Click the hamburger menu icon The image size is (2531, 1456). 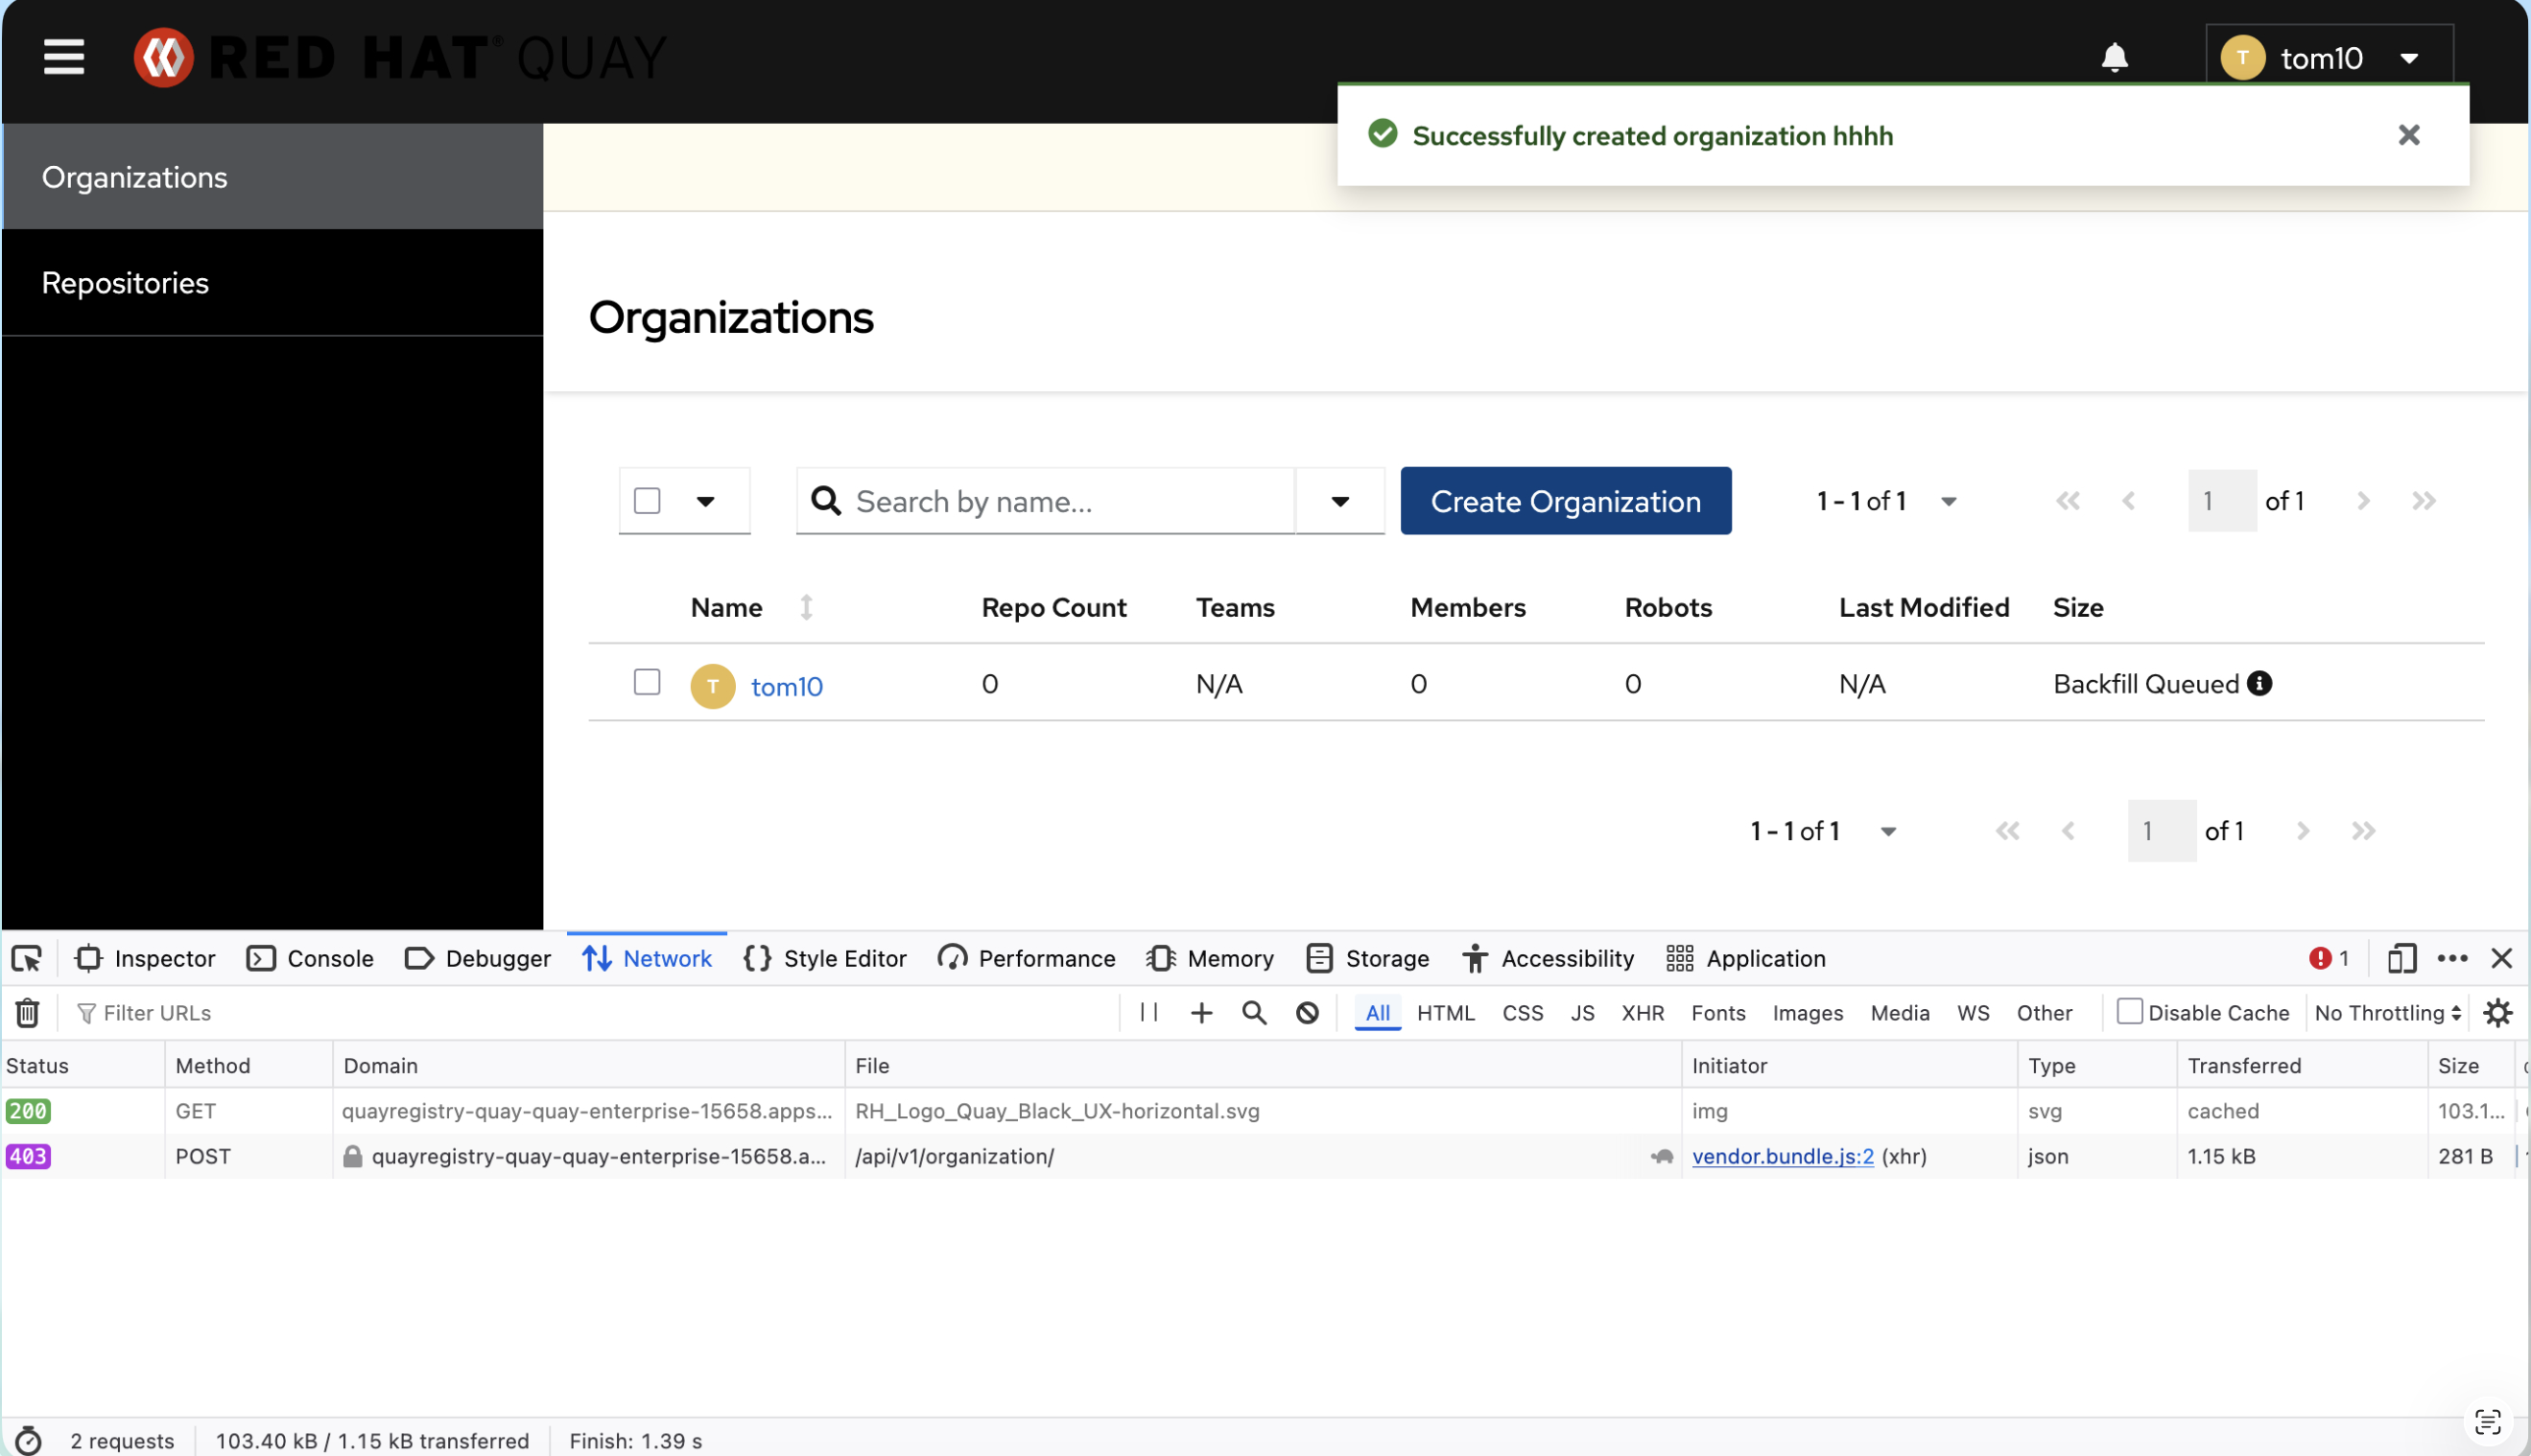[x=63, y=57]
